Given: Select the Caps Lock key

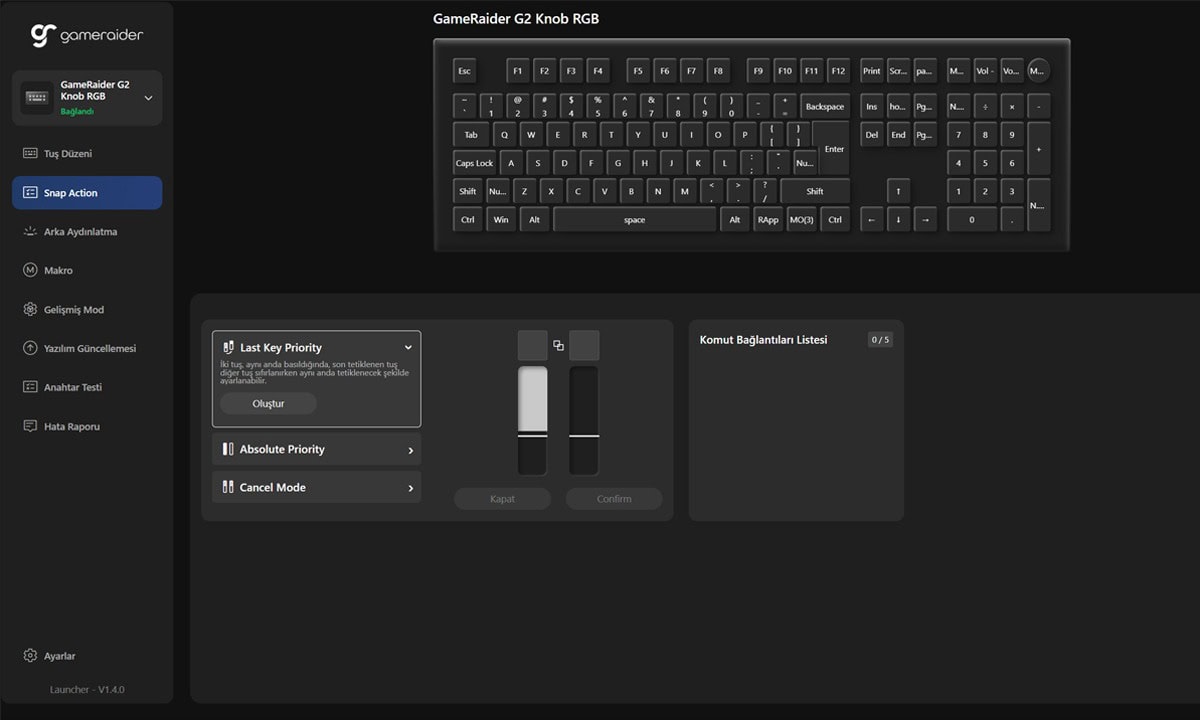Looking at the screenshot, I should click(475, 163).
